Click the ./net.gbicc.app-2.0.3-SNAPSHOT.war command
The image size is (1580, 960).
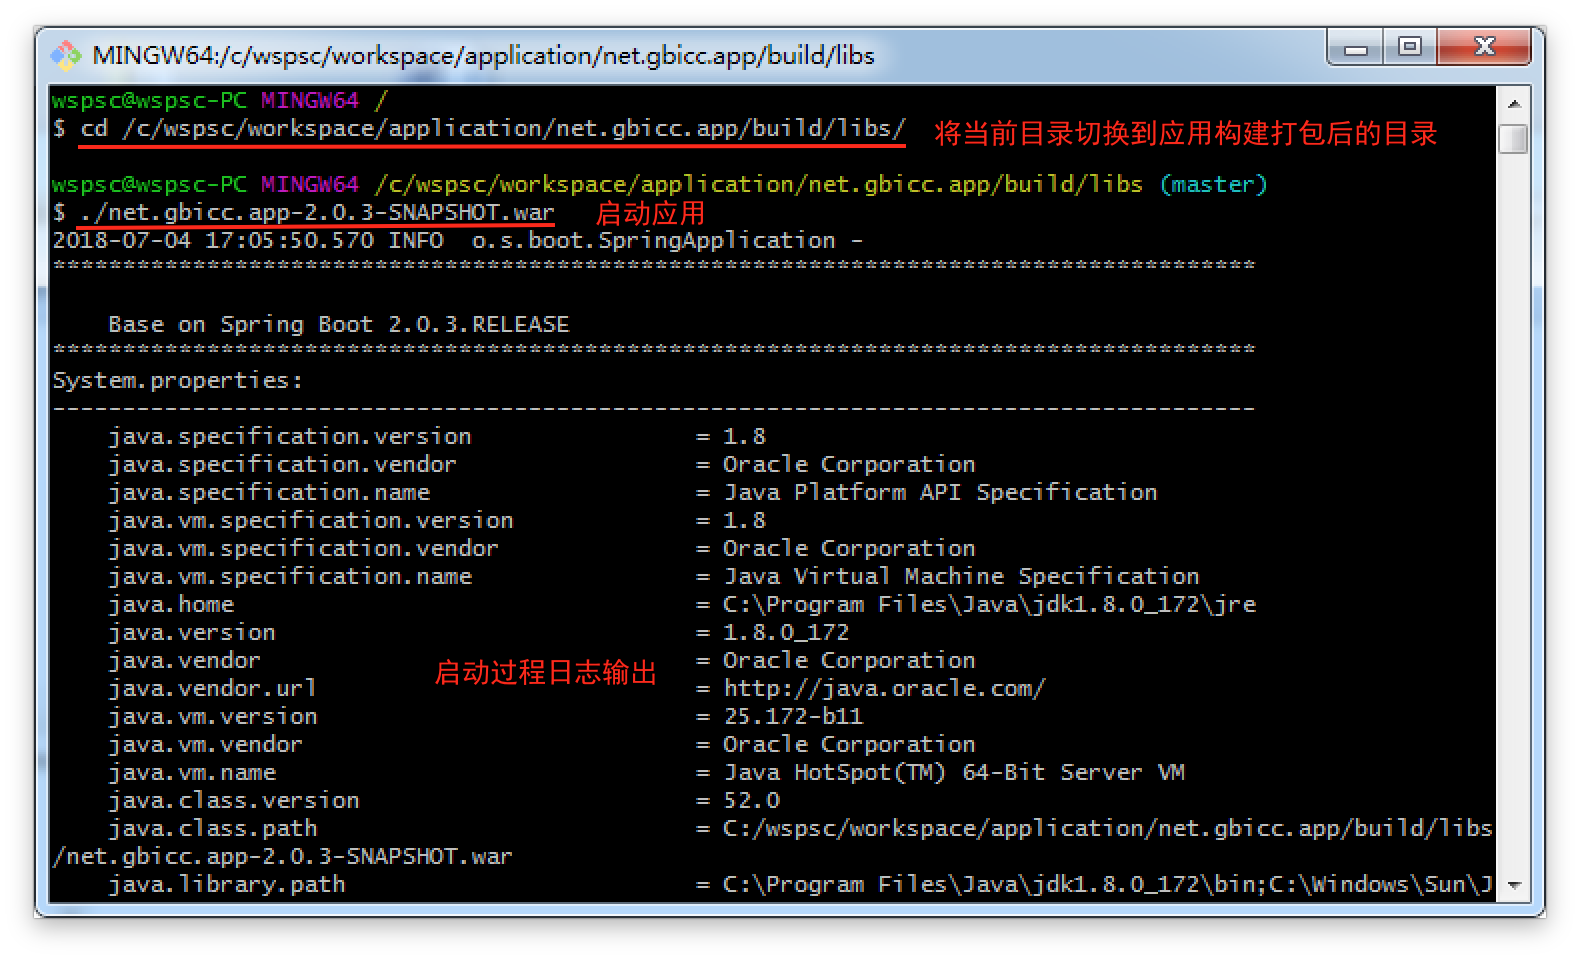click(317, 212)
